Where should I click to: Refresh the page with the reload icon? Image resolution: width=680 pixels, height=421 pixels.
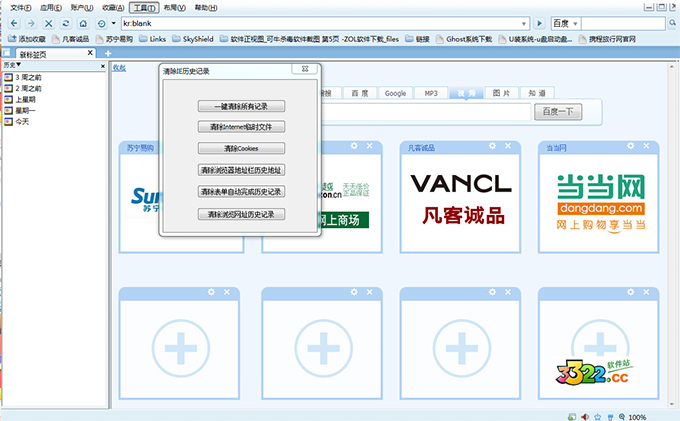click(66, 23)
